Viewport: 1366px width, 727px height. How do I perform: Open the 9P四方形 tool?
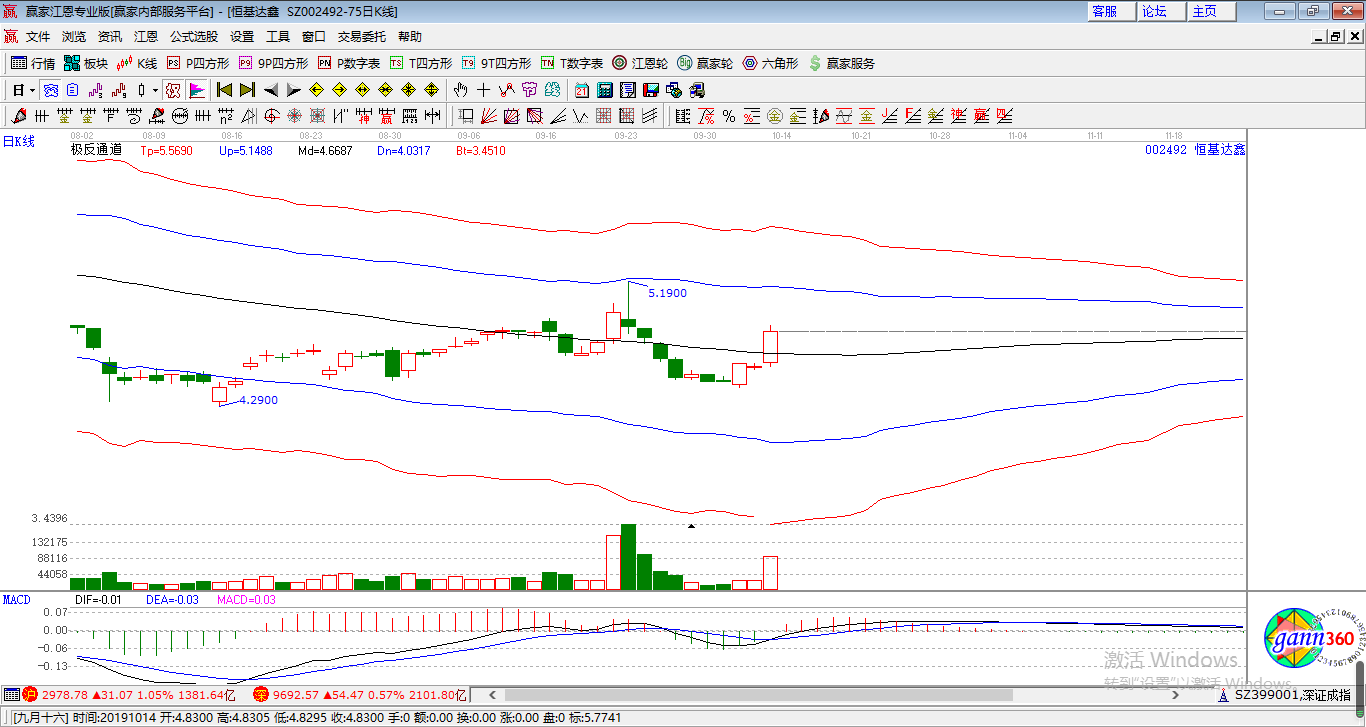tap(273, 63)
